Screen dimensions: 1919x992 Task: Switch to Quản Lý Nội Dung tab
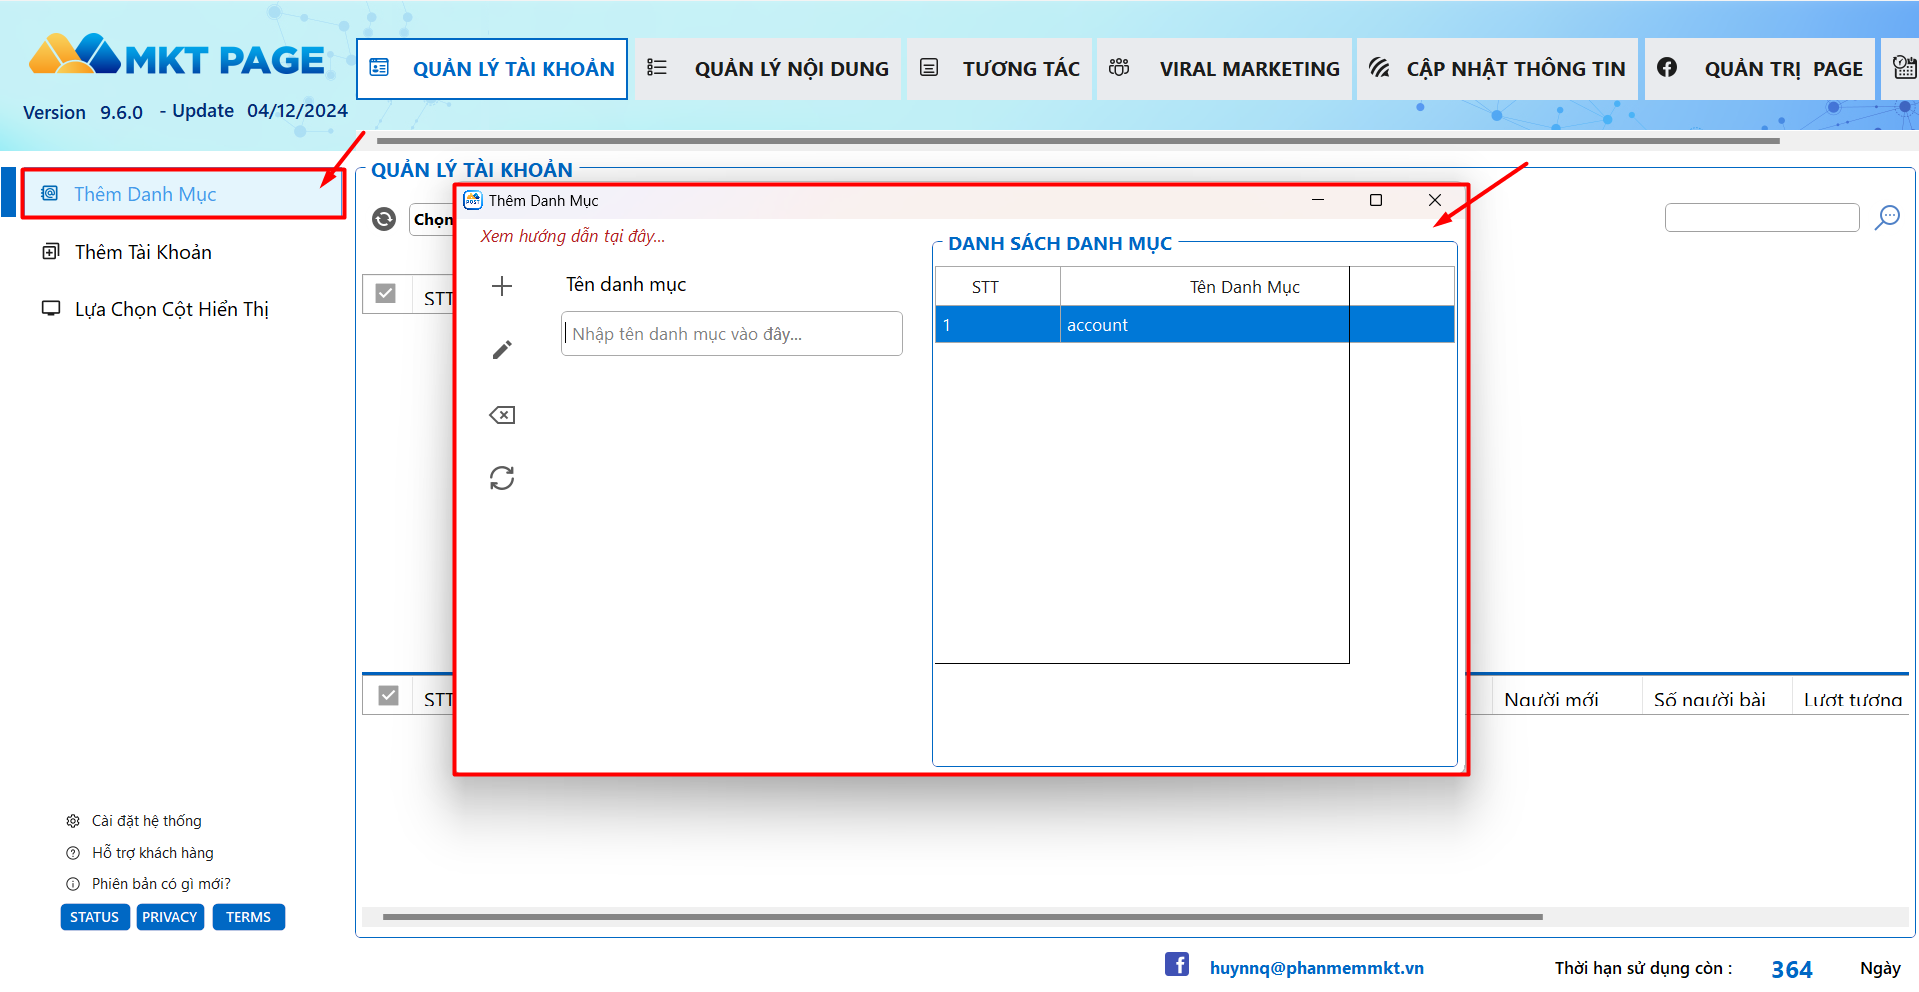(x=768, y=69)
